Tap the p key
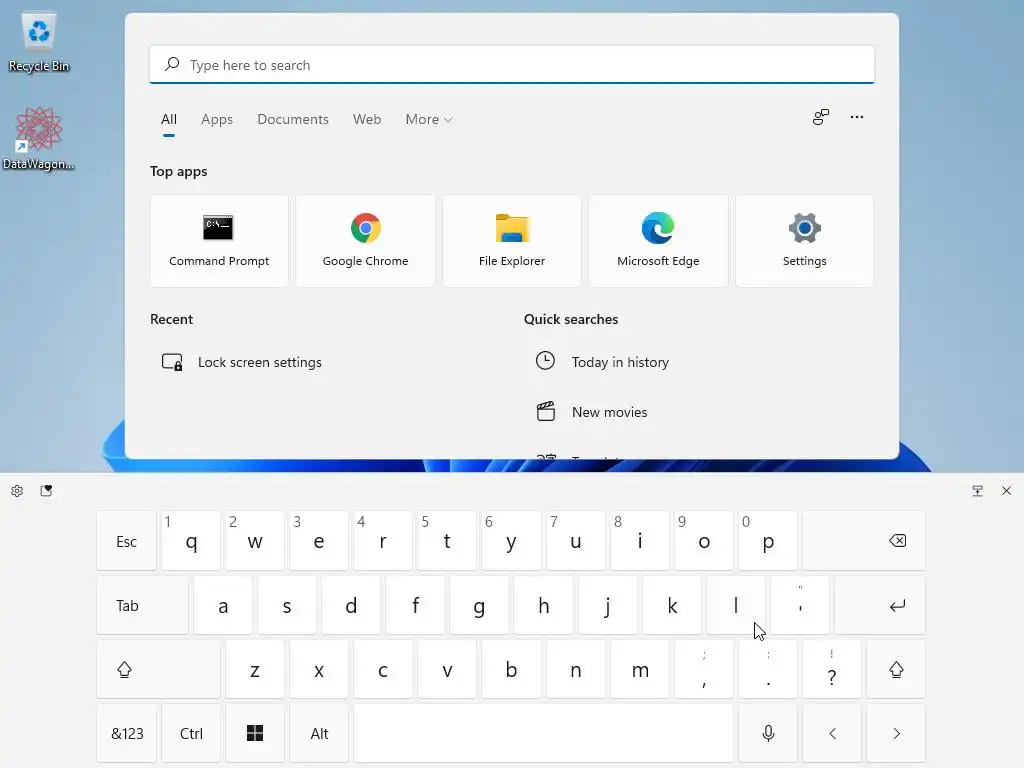This screenshot has width=1024, height=768. click(x=768, y=541)
